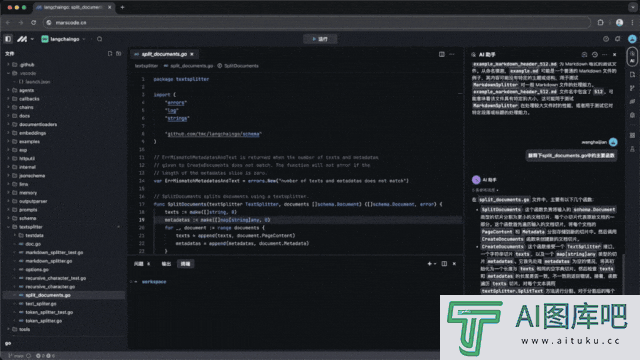This screenshot has height=360, width=640.
Task: Open source control icon in right sidebar
Action: click(x=632, y=88)
